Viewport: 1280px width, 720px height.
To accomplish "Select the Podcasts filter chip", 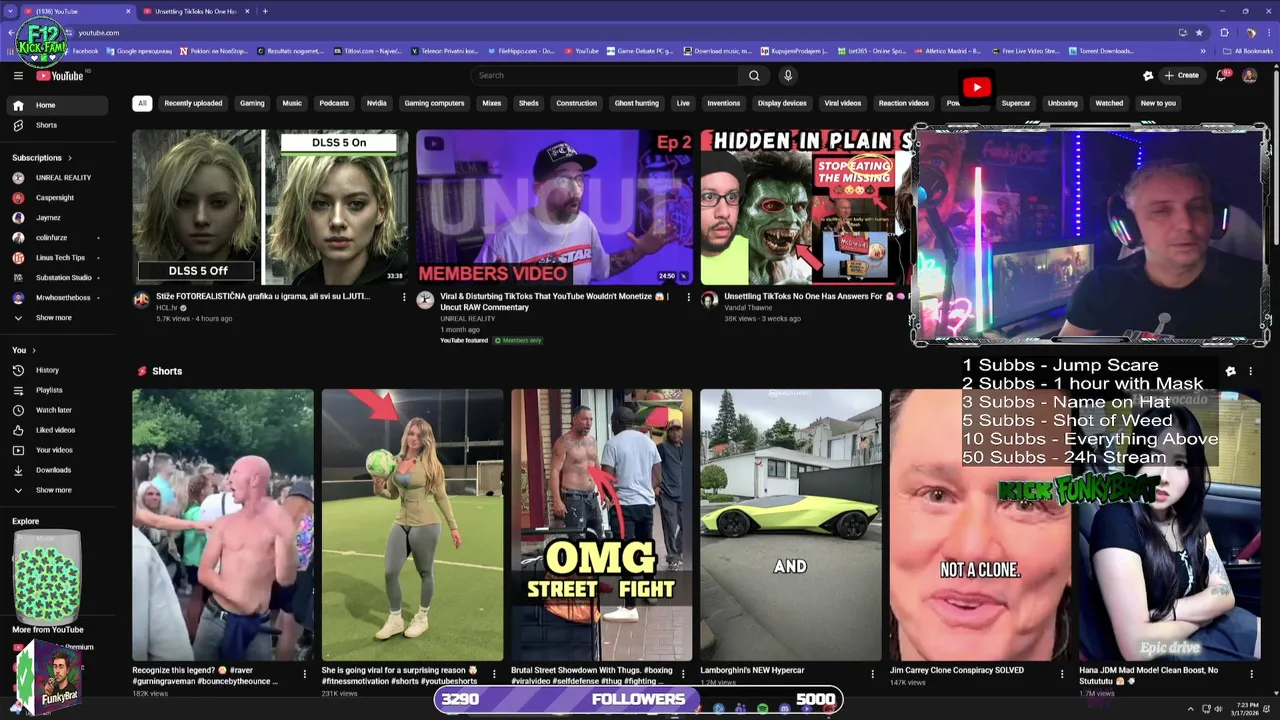I will click(334, 103).
